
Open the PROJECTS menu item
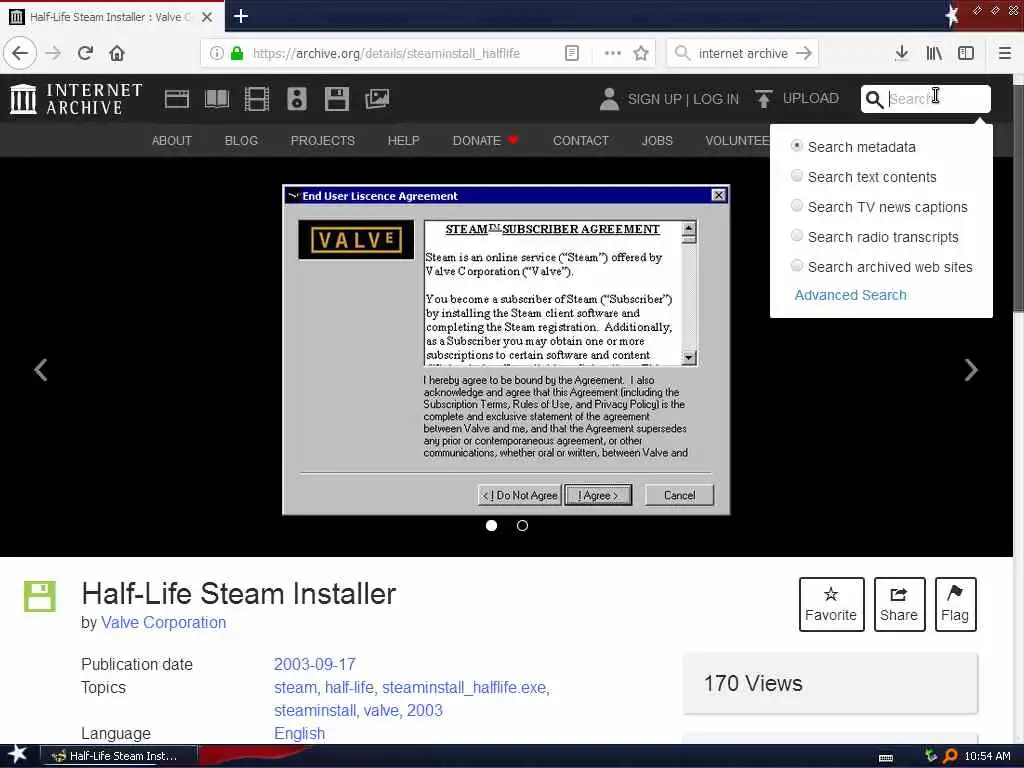(x=323, y=140)
